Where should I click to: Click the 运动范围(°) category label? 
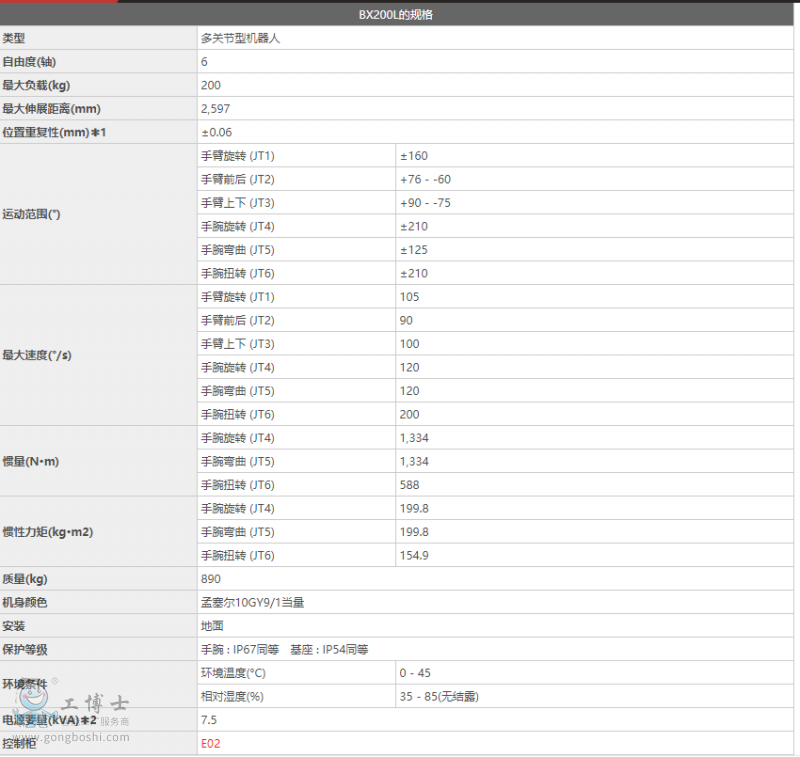pos(32,214)
